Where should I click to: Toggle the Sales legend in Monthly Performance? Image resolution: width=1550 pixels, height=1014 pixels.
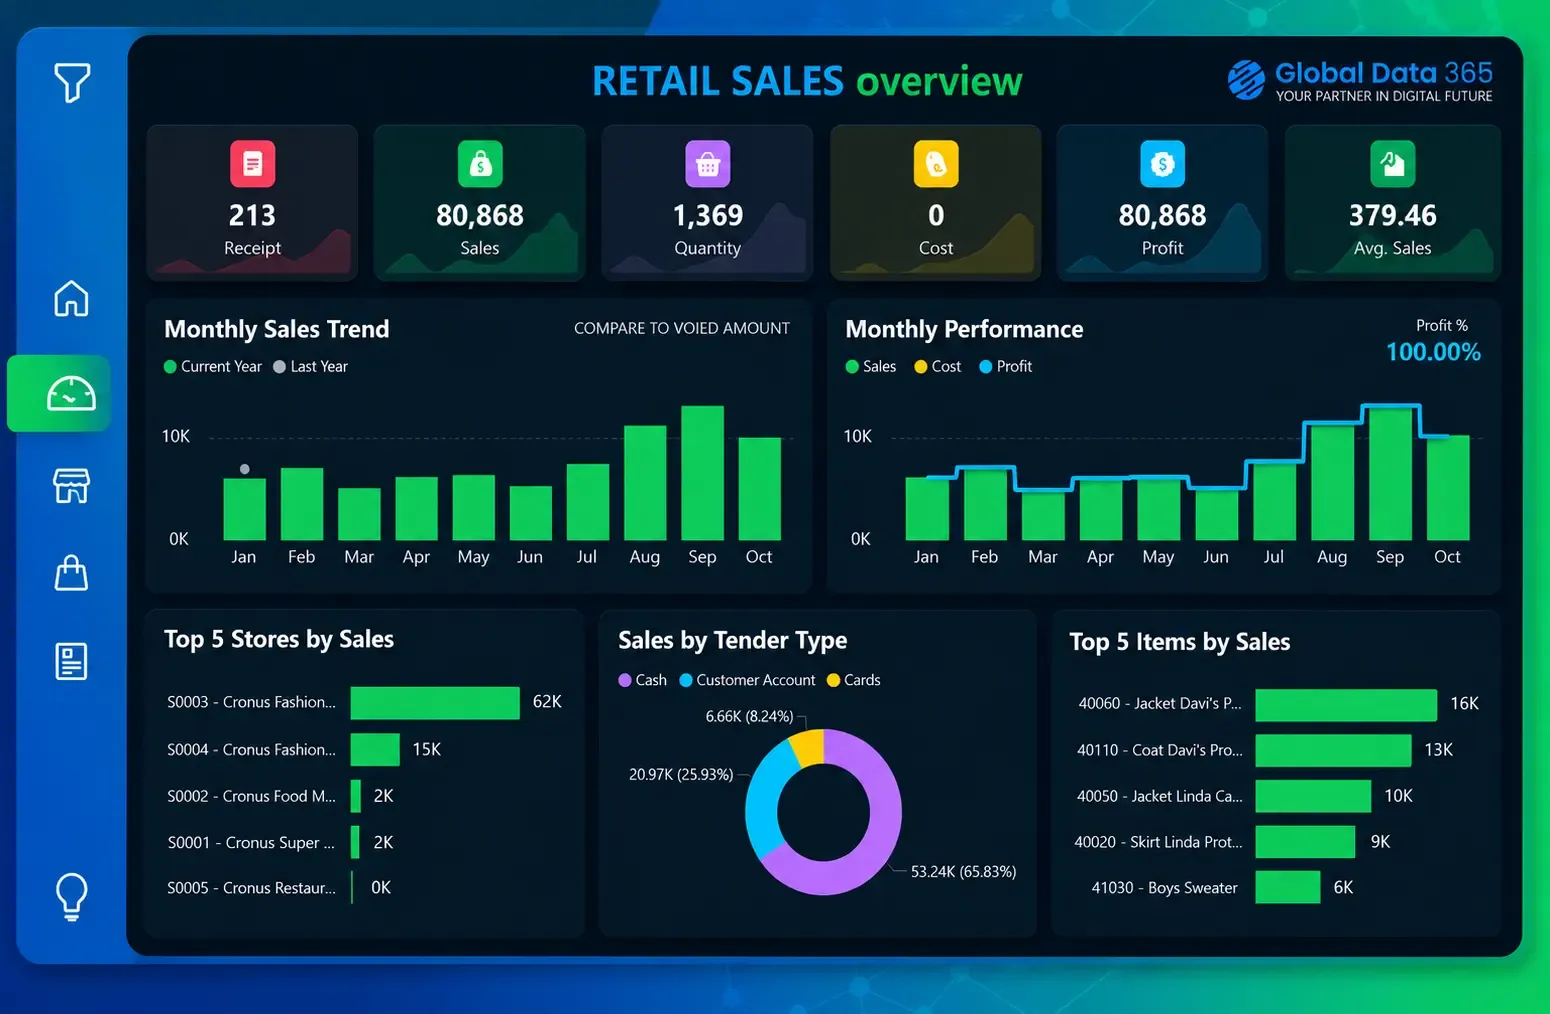870,367
